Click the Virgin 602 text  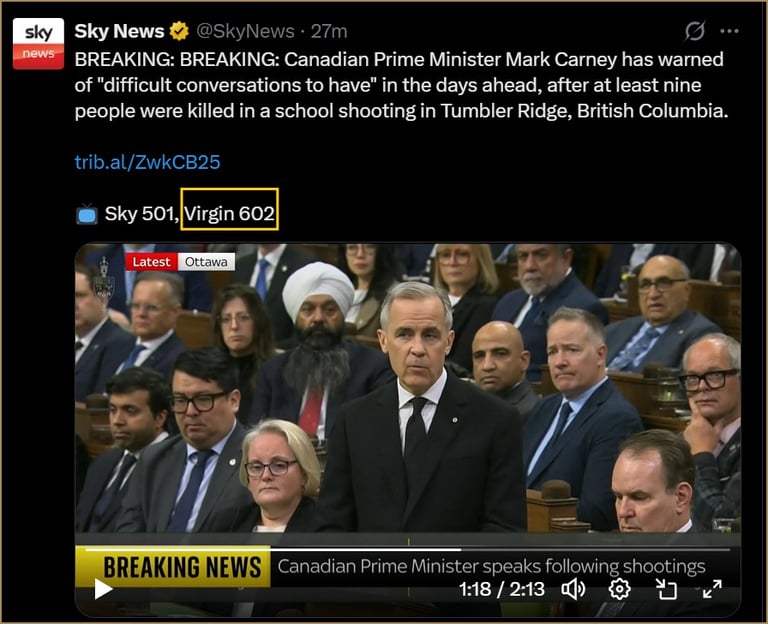(229, 214)
